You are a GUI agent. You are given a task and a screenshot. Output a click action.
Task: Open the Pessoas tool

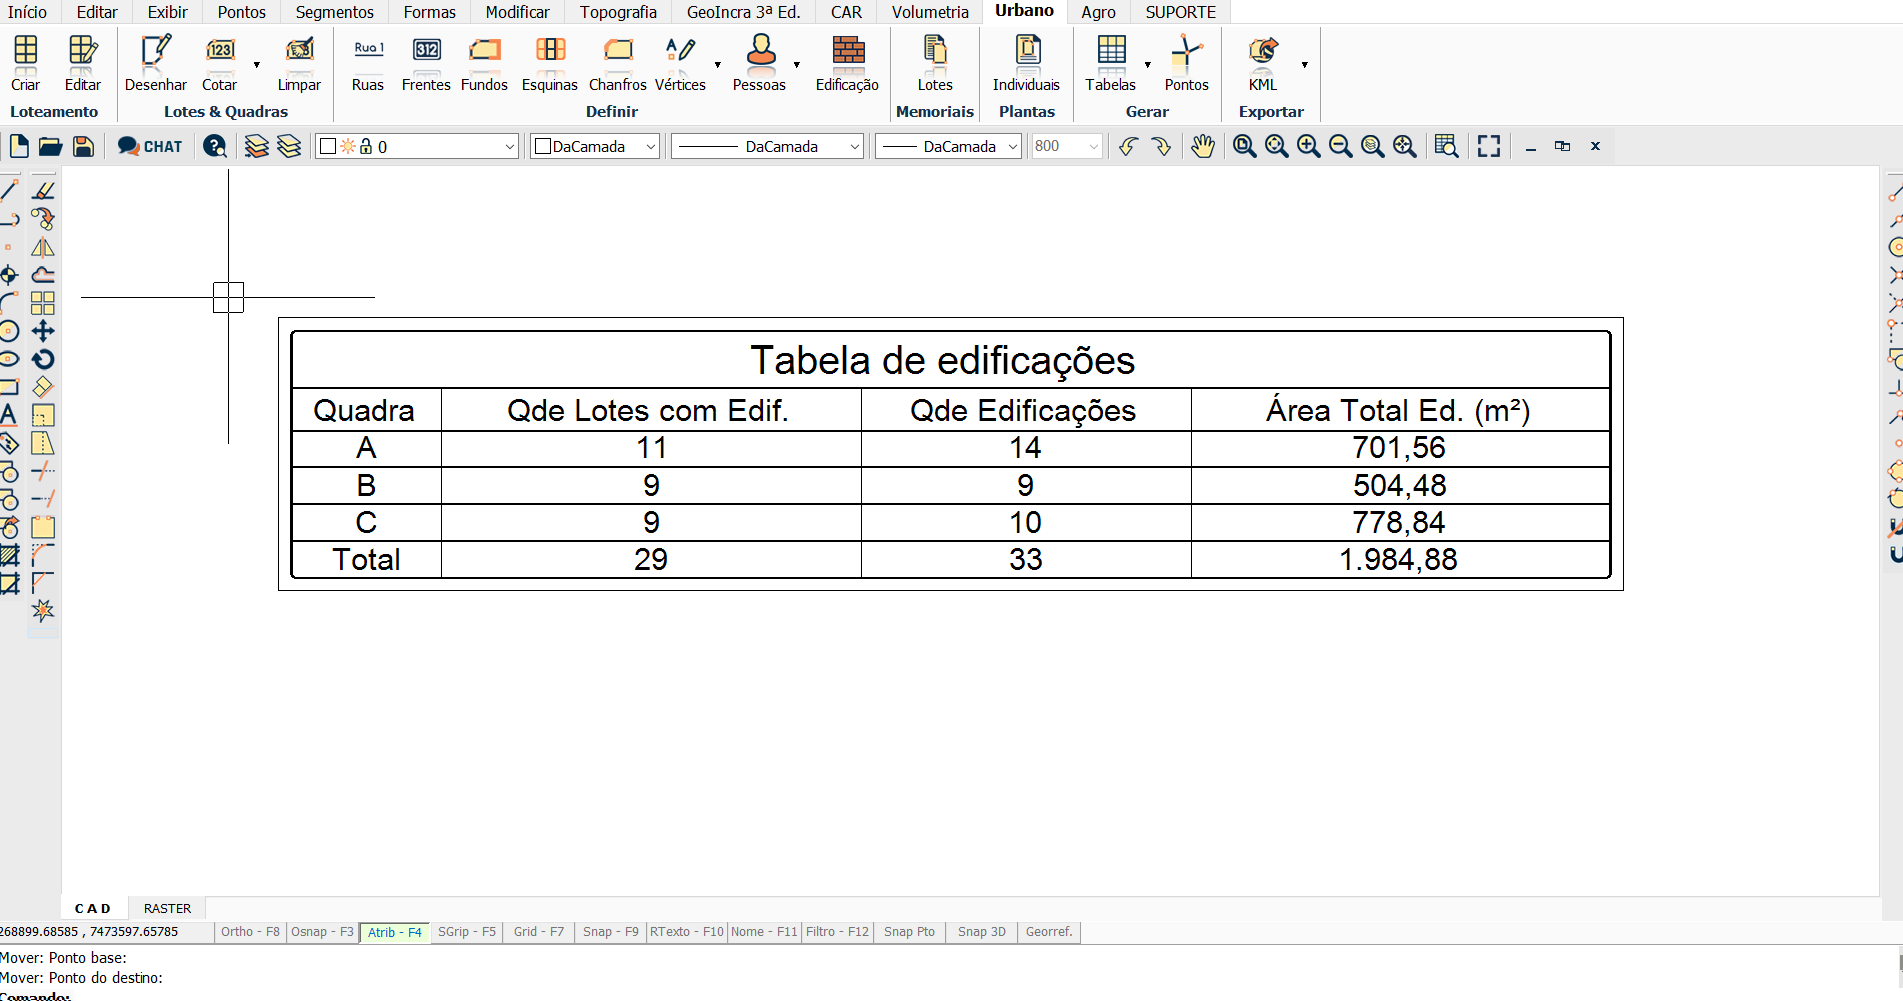[760, 62]
